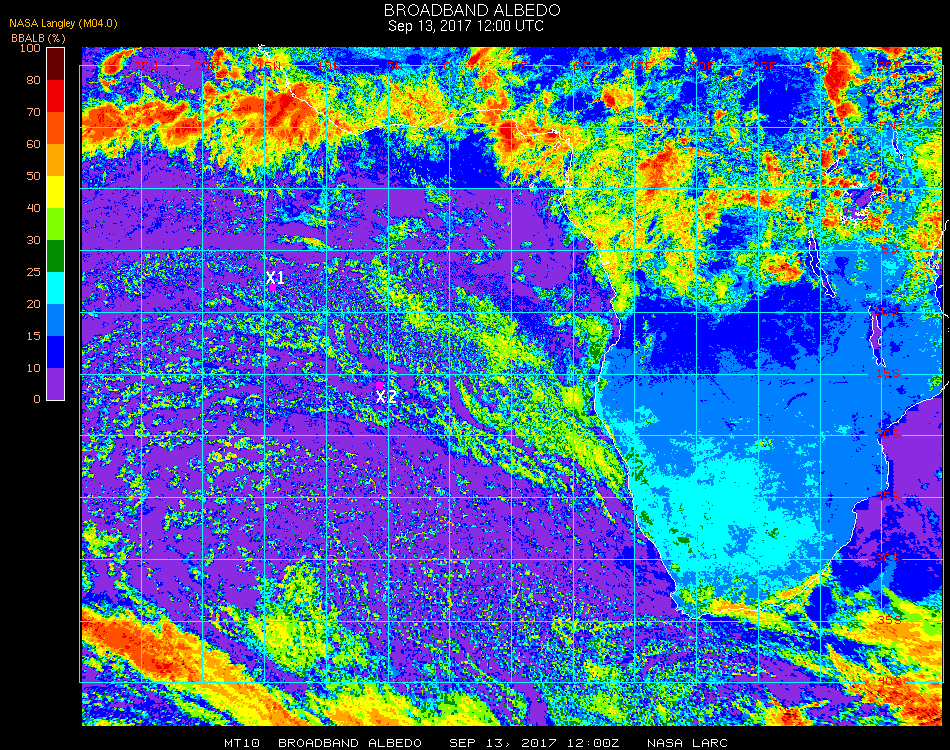
Task: Click the red 70-80 colorbar segment
Action: [x=55, y=96]
